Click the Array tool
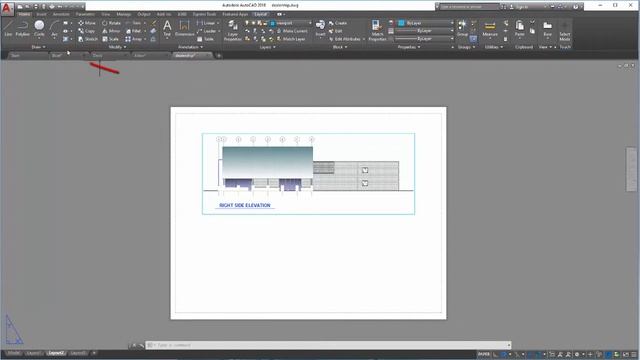The width and height of the screenshot is (640, 360). (x=133, y=39)
